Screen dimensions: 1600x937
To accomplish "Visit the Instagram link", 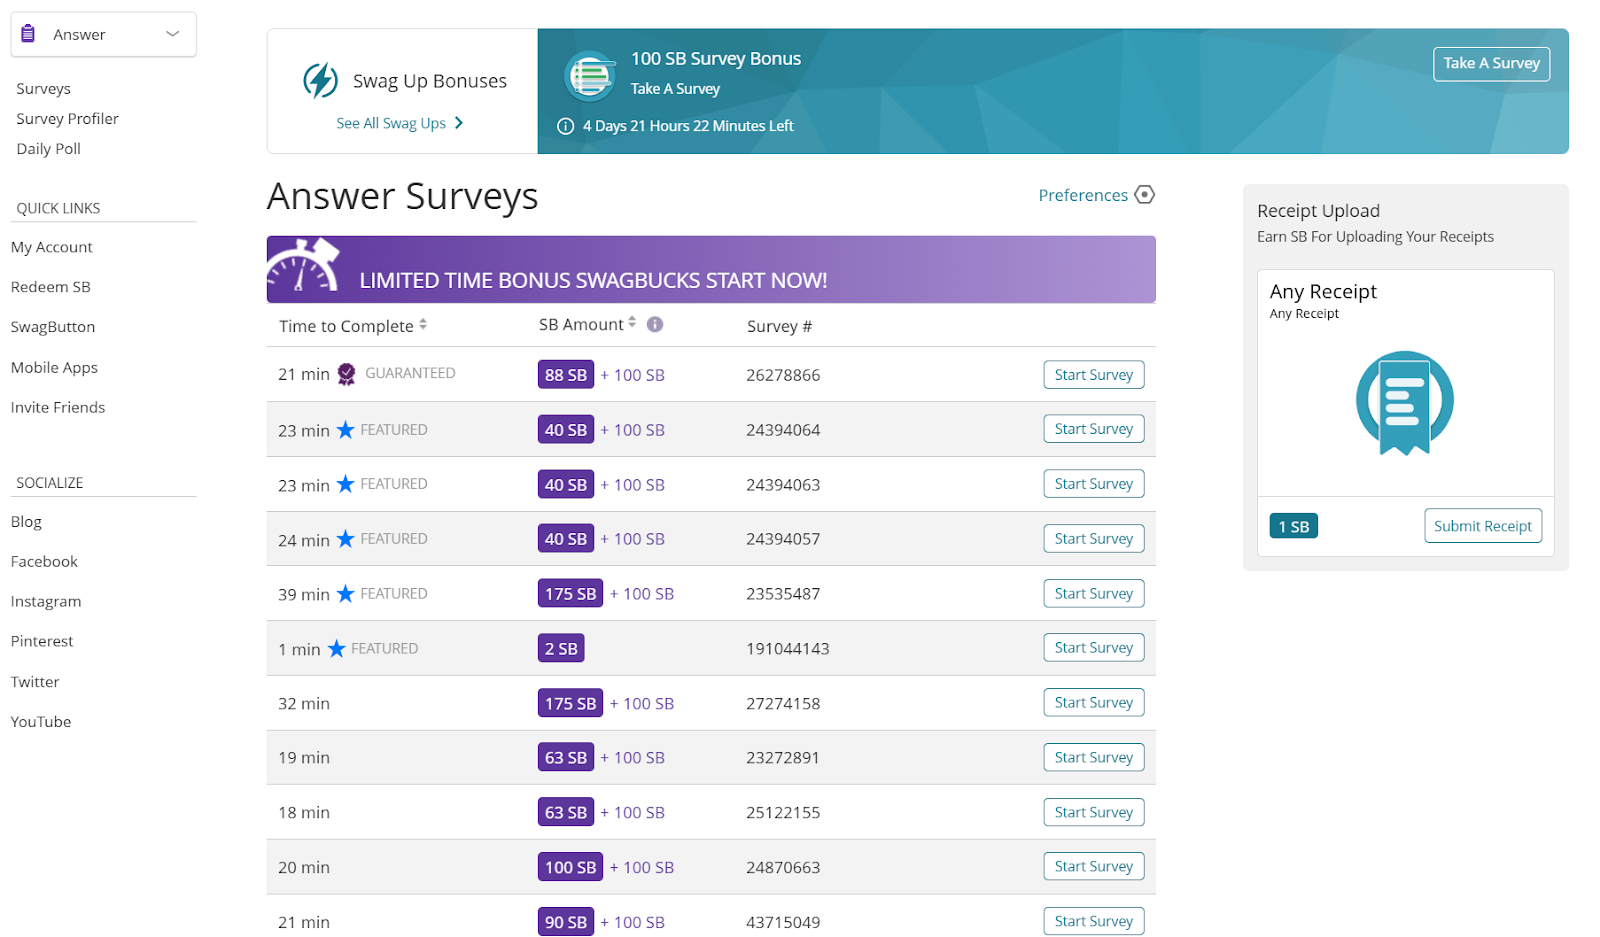I will coord(46,602).
